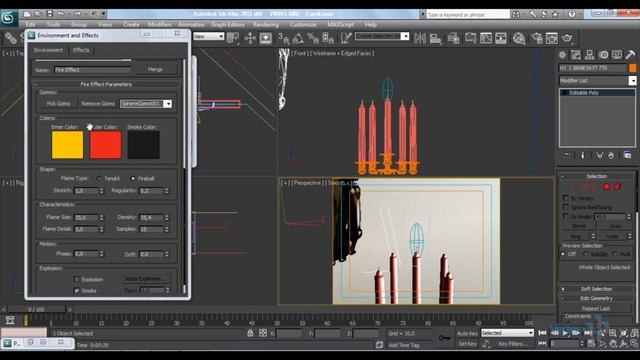This screenshot has width=640, height=360.
Task: Click Go to Start playback control
Action: coord(542,333)
